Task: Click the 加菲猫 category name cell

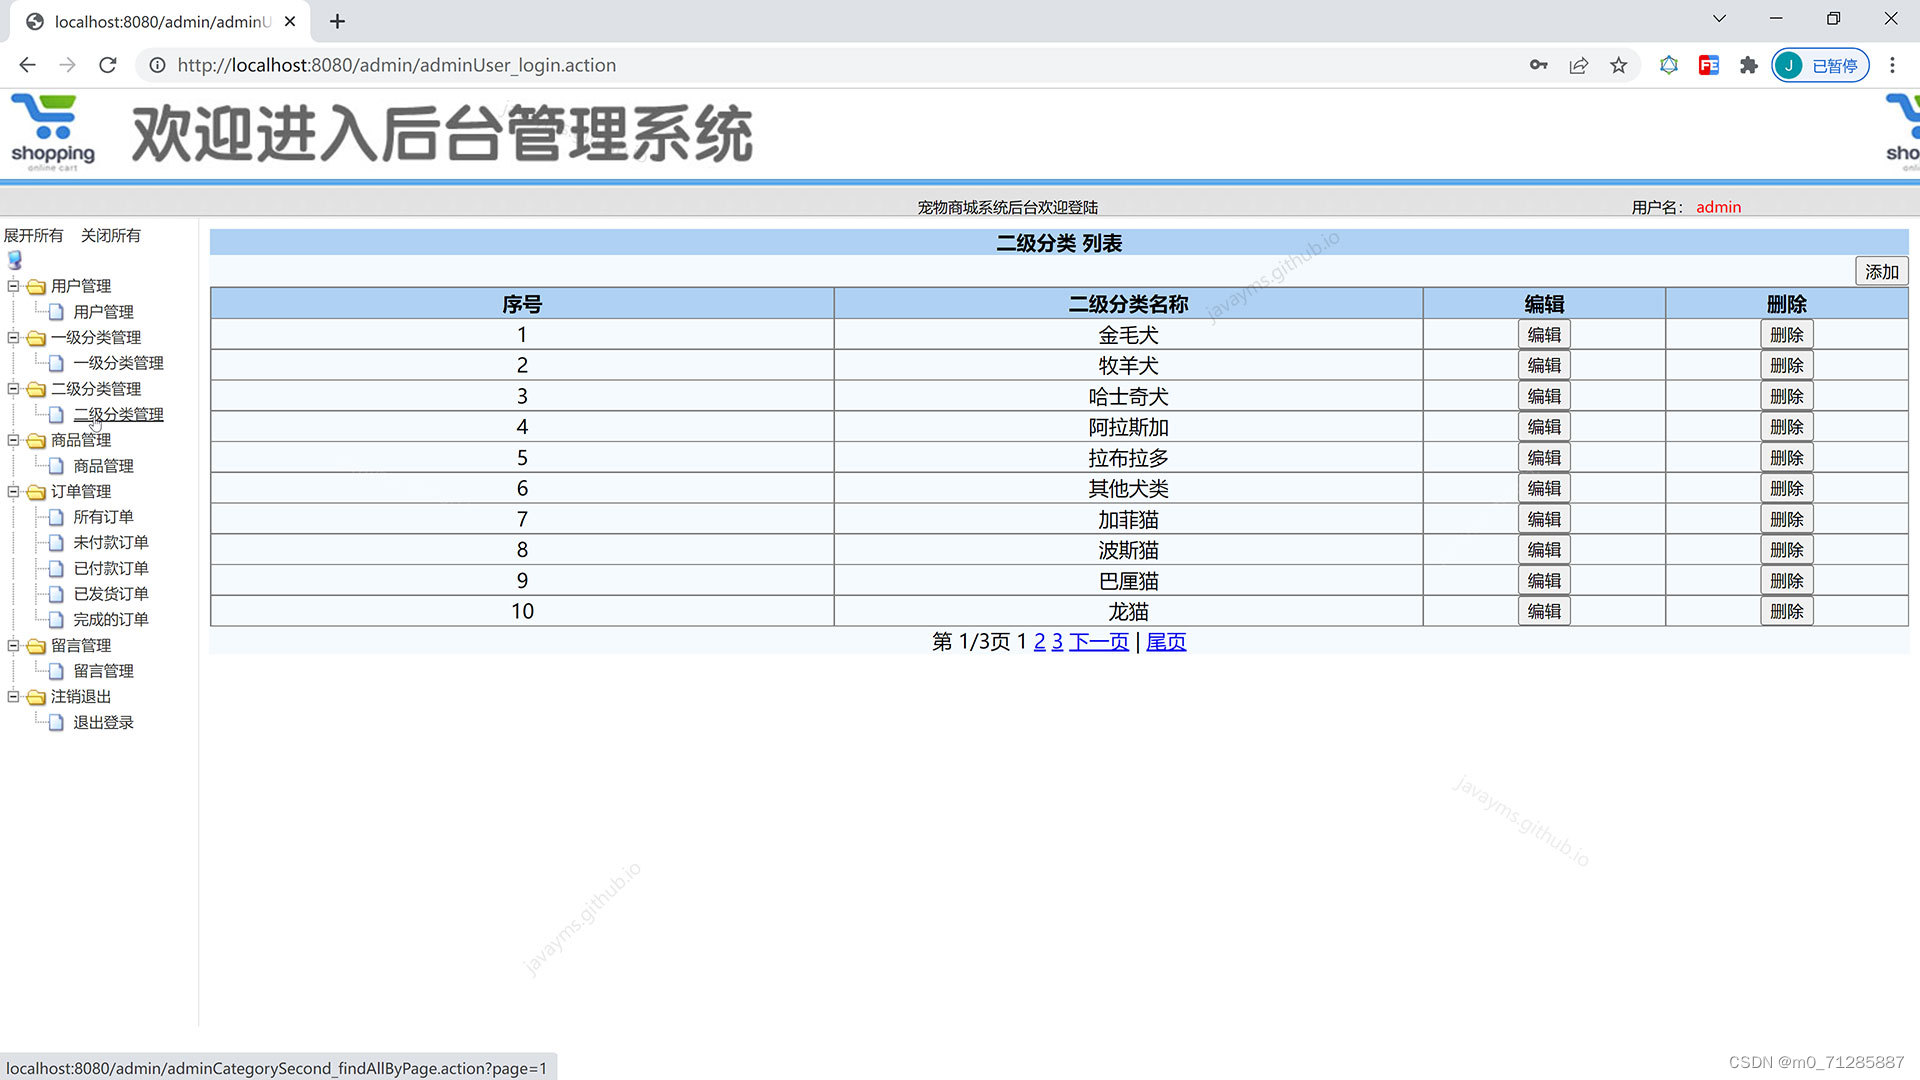Action: pos(1128,519)
